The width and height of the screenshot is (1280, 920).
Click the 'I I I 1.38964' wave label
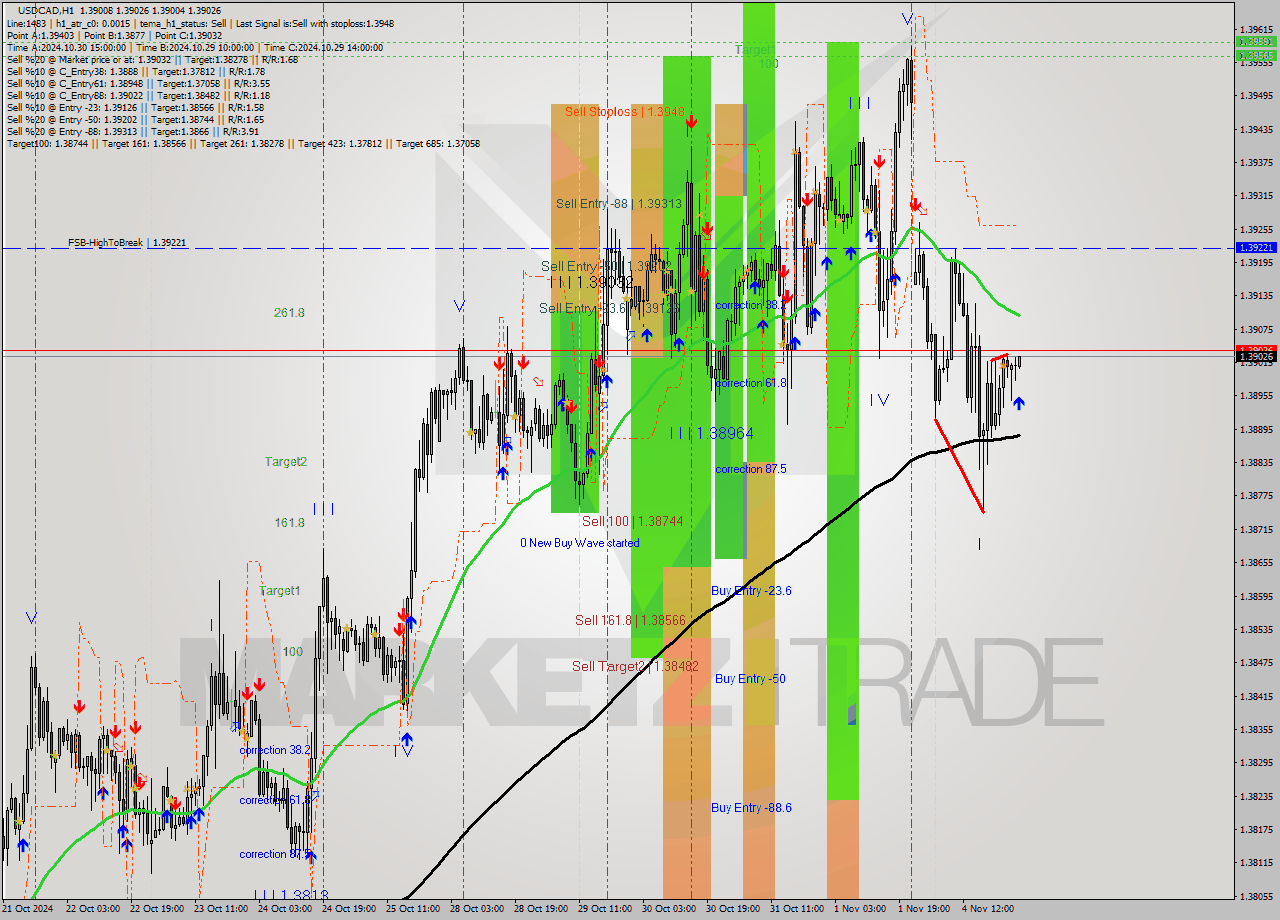(x=712, y=433)
